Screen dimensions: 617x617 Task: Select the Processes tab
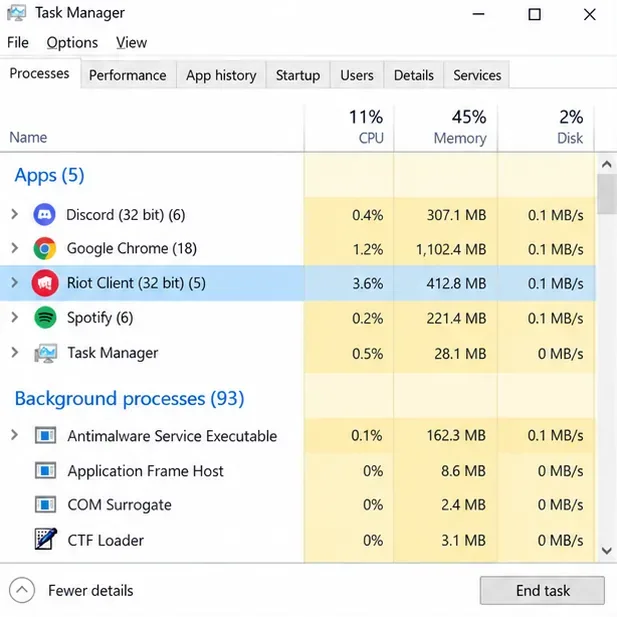(39, 74)
